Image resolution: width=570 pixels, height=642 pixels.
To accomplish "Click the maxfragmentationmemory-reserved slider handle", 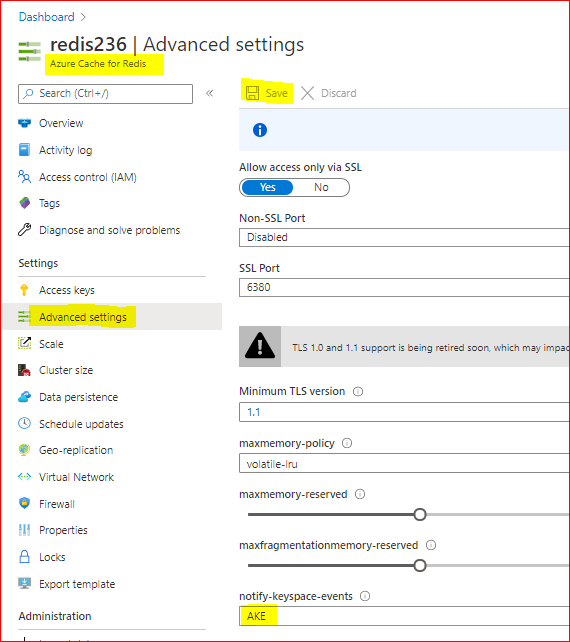I will tap(420, 565).
